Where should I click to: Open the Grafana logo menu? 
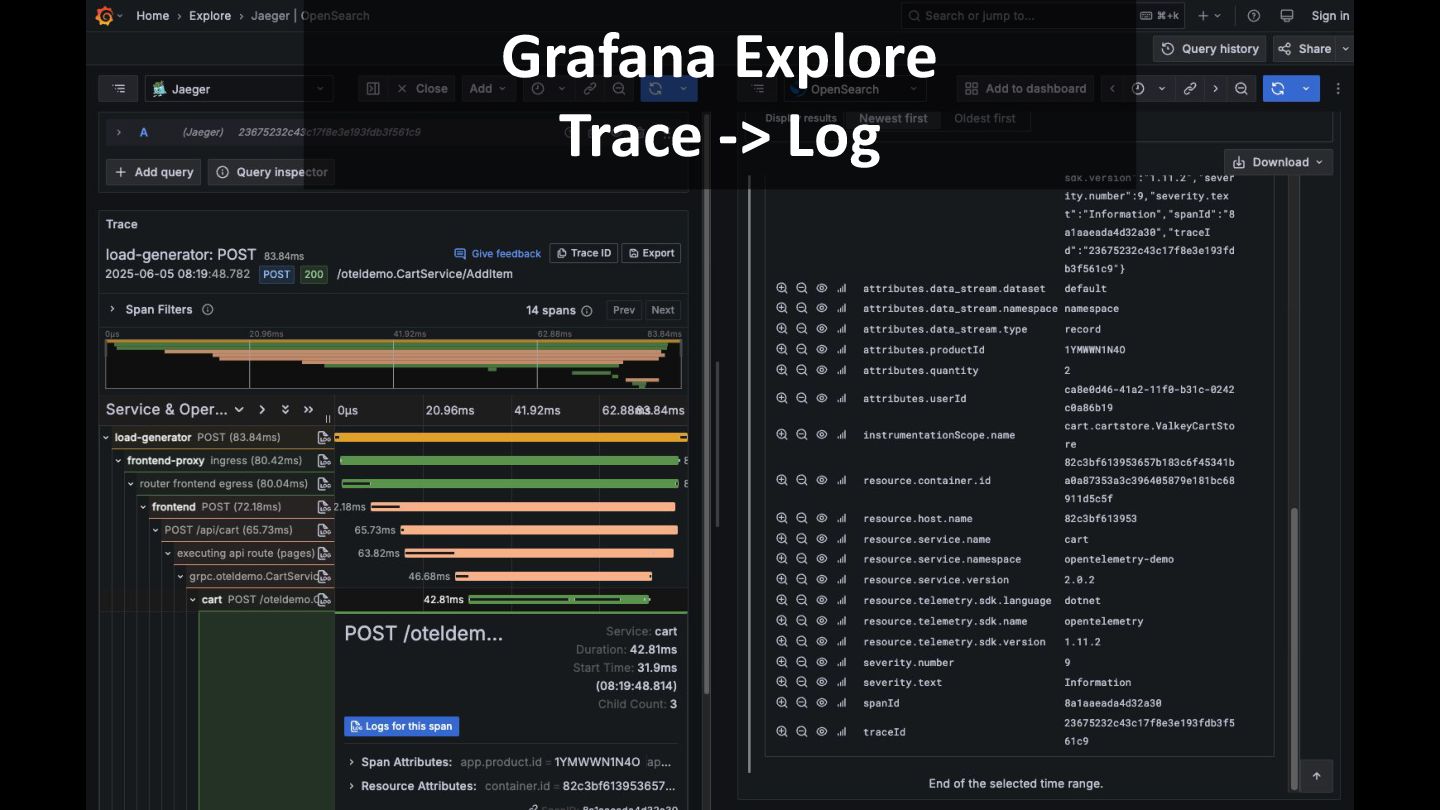tap(105, 16)
